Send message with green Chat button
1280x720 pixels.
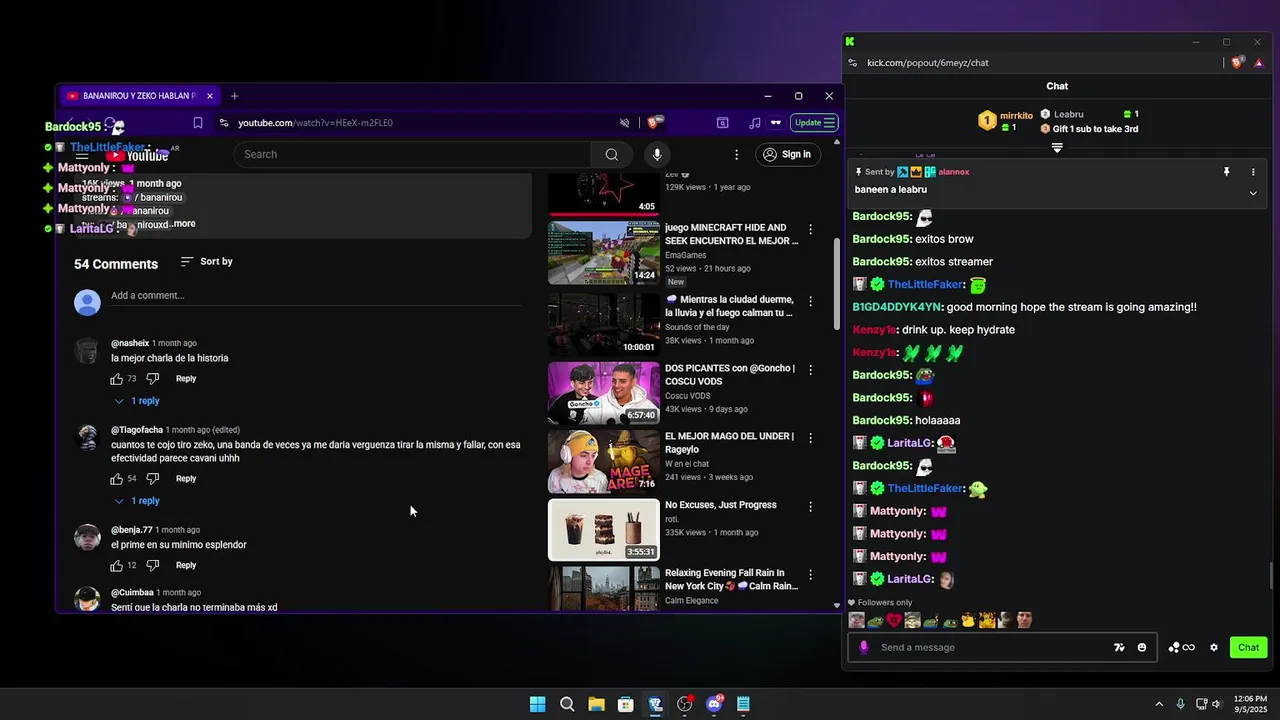point(1248,647)
